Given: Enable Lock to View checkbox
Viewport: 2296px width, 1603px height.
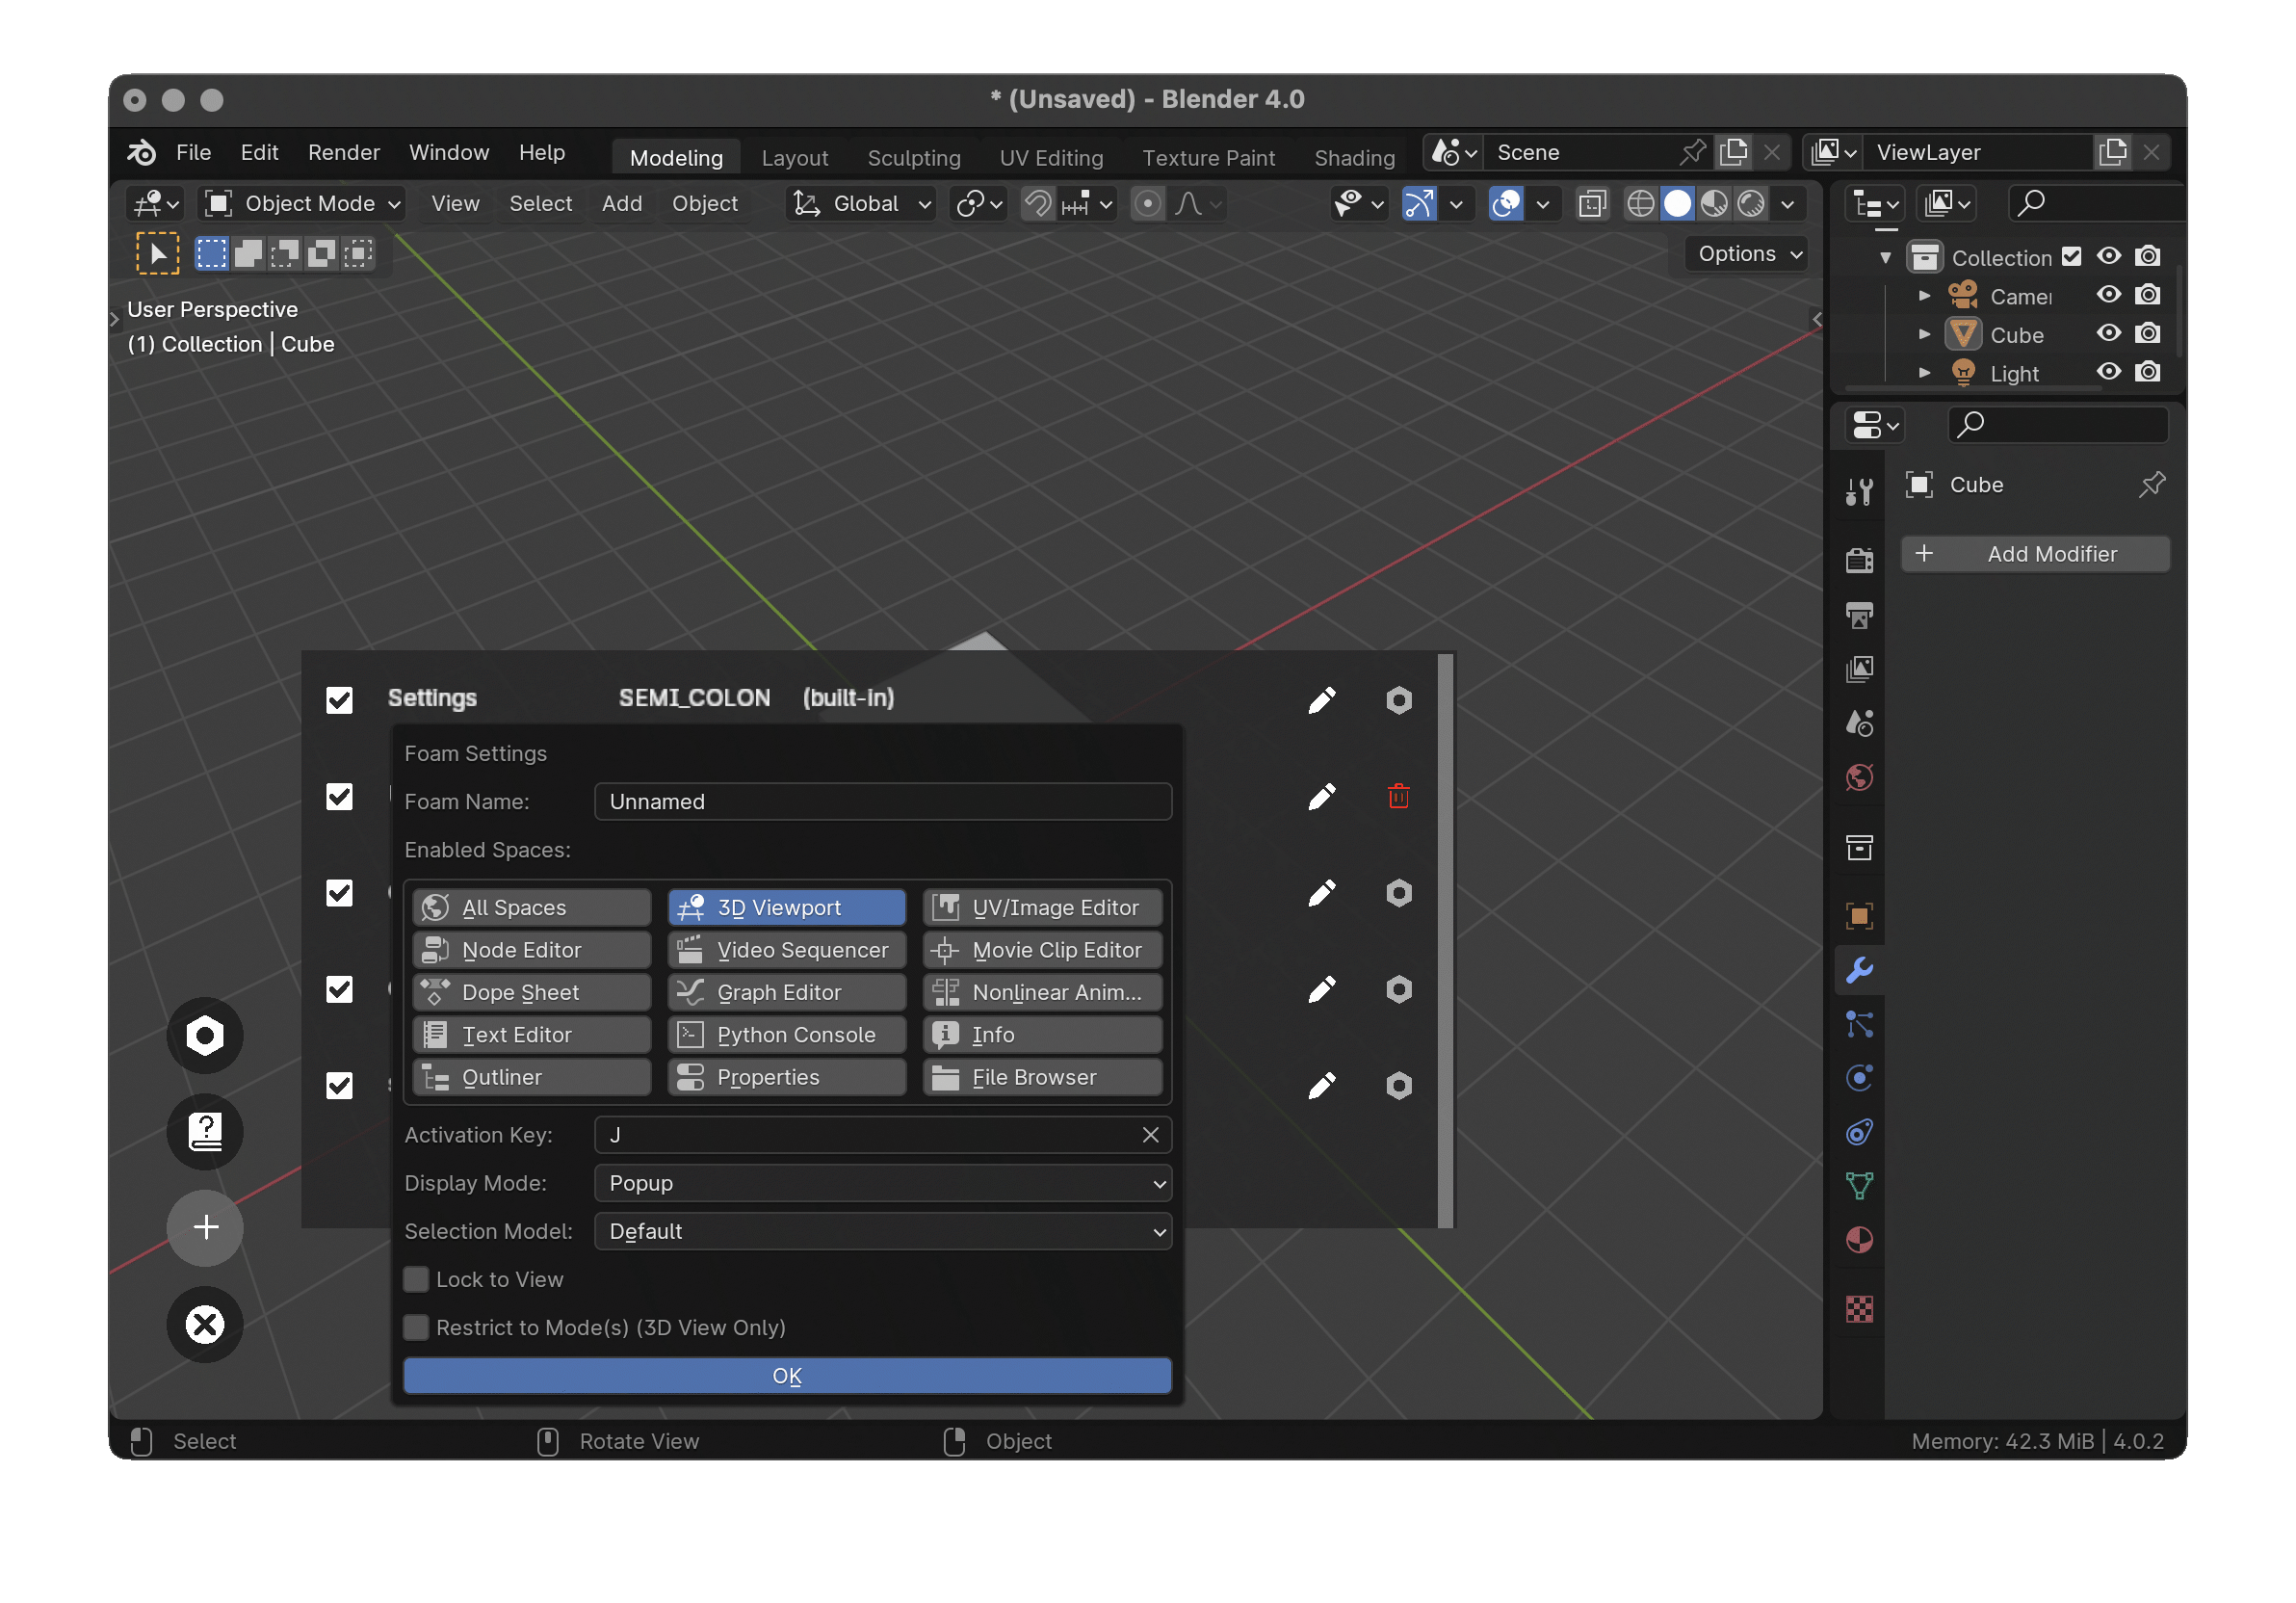Looking at the screenshot, I should 416,1280.
